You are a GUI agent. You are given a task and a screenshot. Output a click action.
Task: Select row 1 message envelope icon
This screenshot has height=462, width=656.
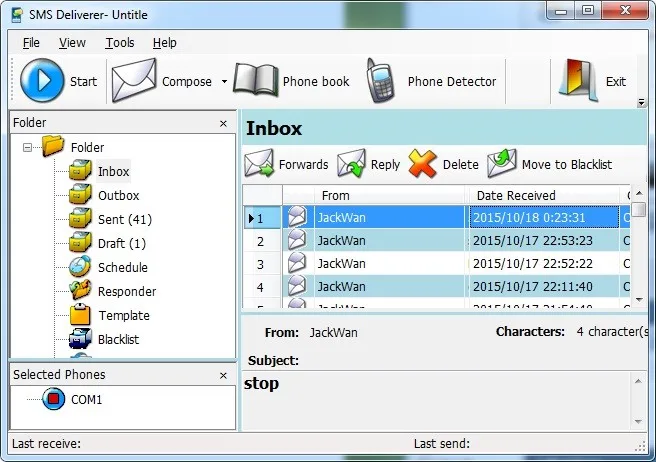[297, 216]
